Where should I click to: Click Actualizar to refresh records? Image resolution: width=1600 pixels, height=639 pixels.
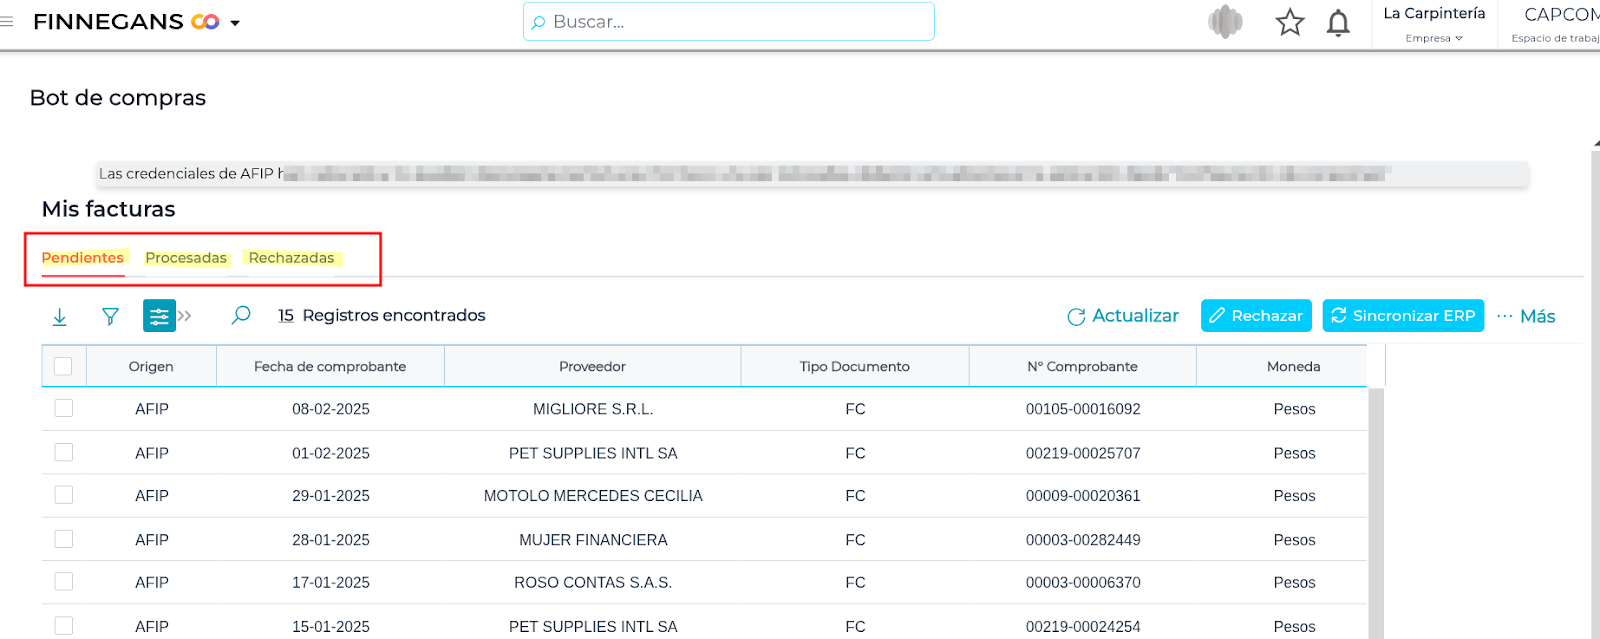[1123, 316]
